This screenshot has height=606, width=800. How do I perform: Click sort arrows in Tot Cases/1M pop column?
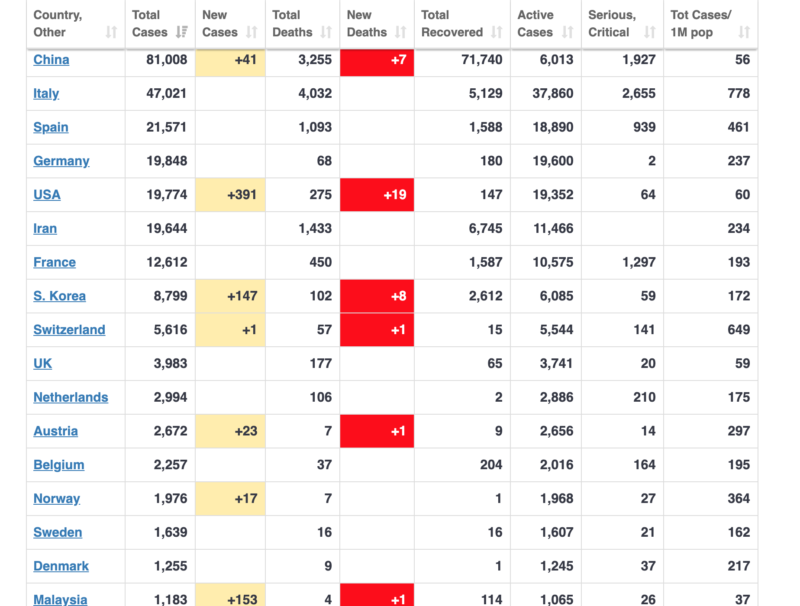(x=744, y=32)
